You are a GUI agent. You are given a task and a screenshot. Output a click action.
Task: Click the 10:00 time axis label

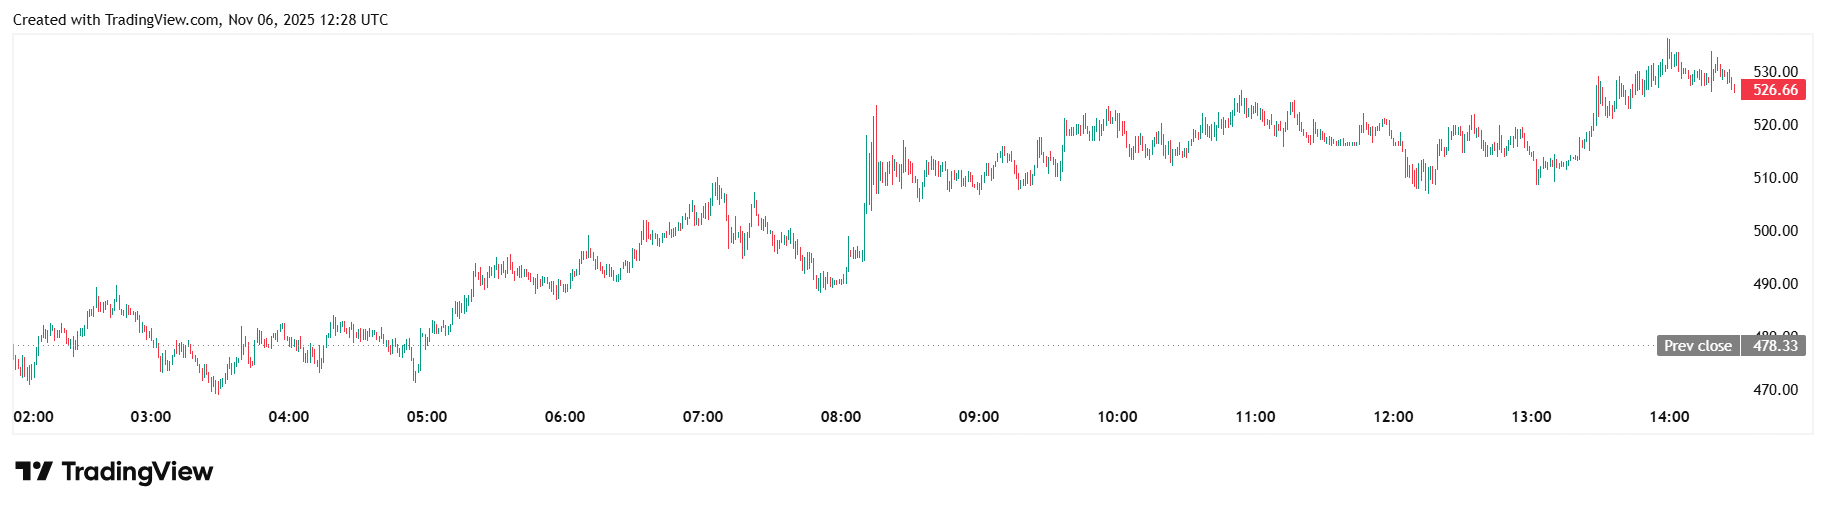pos(1117,417)
